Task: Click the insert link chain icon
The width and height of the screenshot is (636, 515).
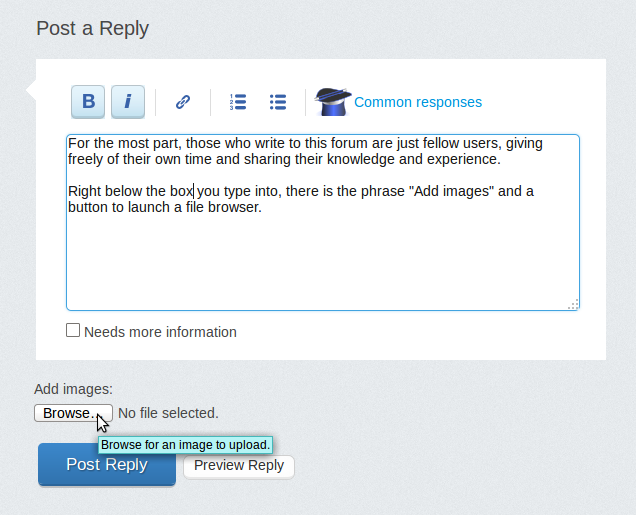Action: click(x=183, y=101)
